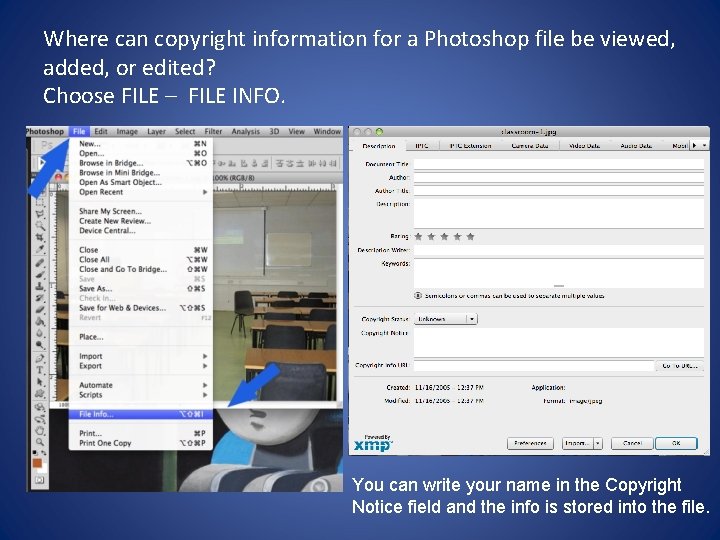
Task: Select the Brush tool
Action: (40, 275)
